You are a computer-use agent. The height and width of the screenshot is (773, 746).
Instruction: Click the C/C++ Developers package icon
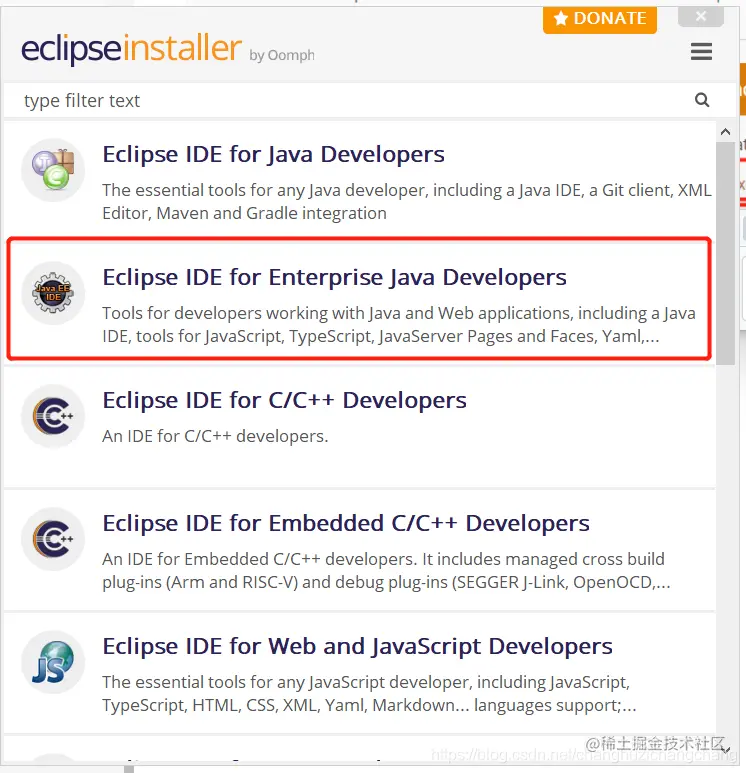(x=53, y=416)
